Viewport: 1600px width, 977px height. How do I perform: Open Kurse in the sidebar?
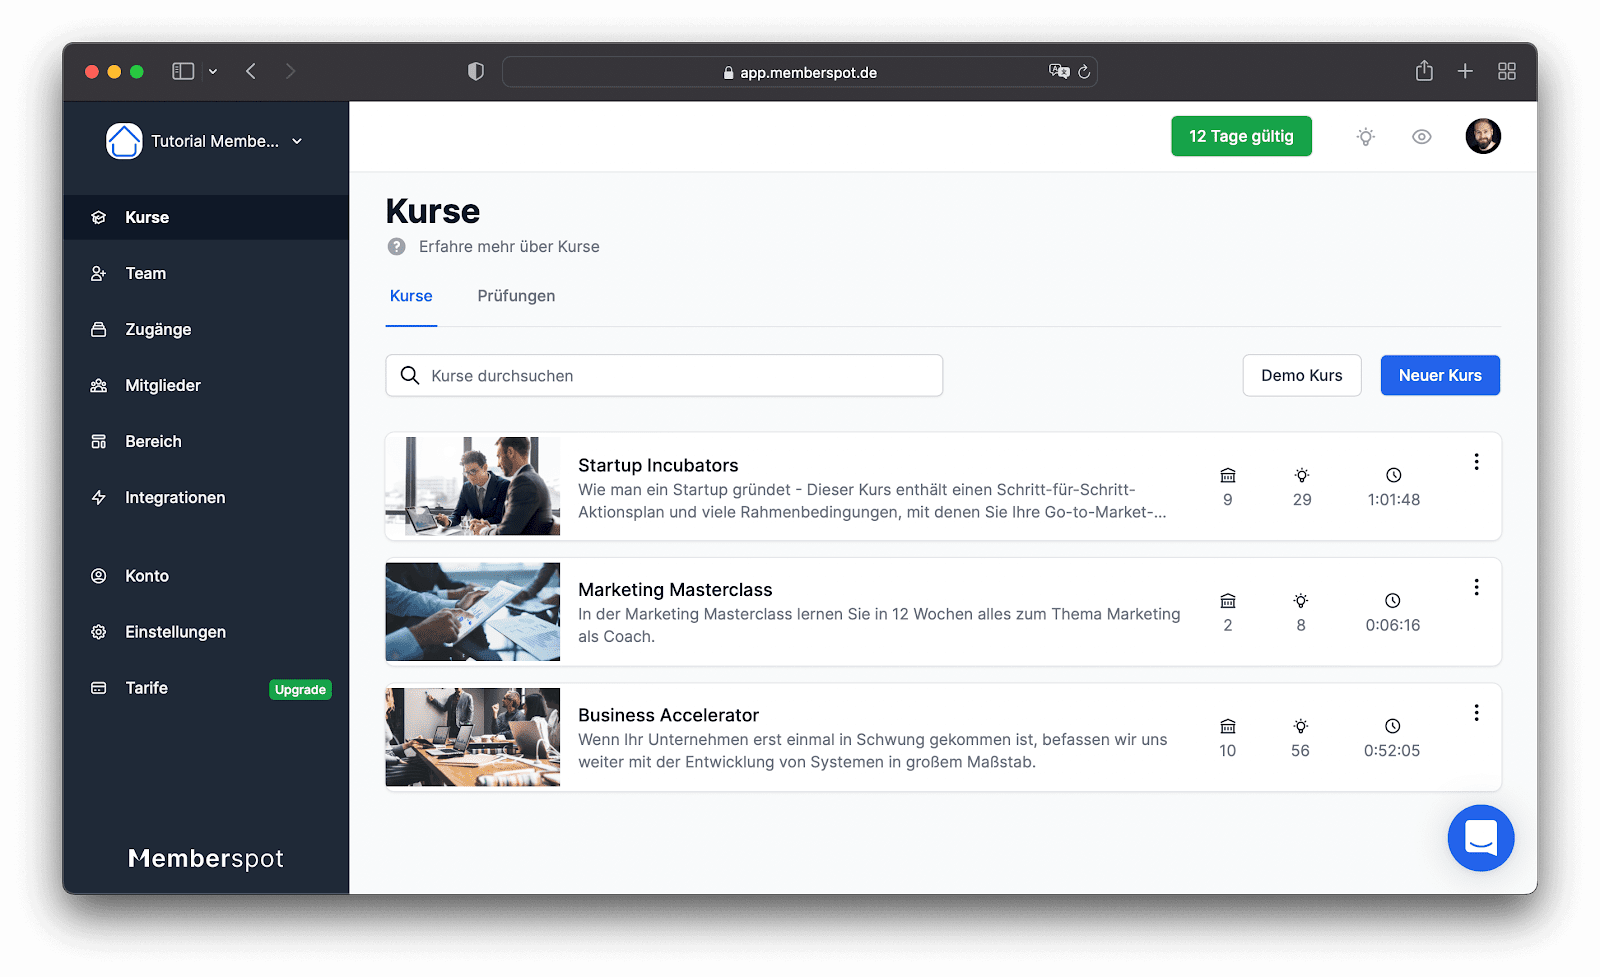click(206, 217)
